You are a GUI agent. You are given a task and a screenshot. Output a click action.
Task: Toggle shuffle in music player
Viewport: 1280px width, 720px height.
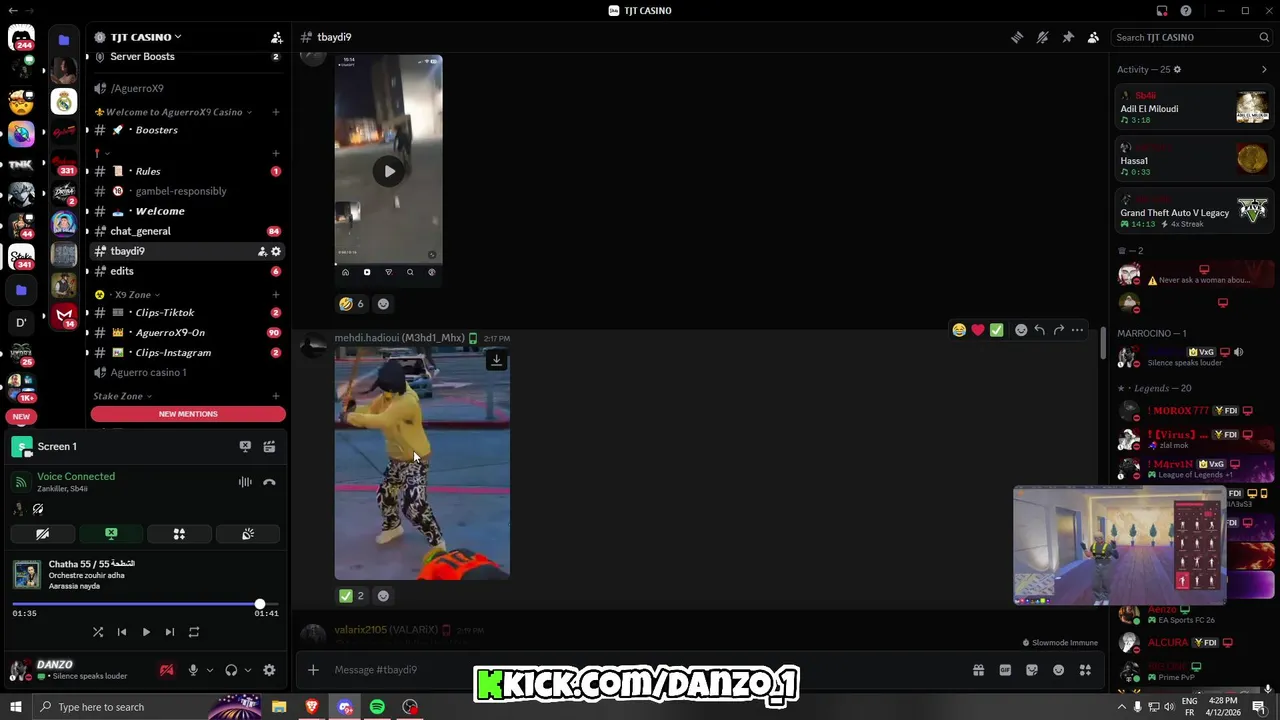coord(98,632)
